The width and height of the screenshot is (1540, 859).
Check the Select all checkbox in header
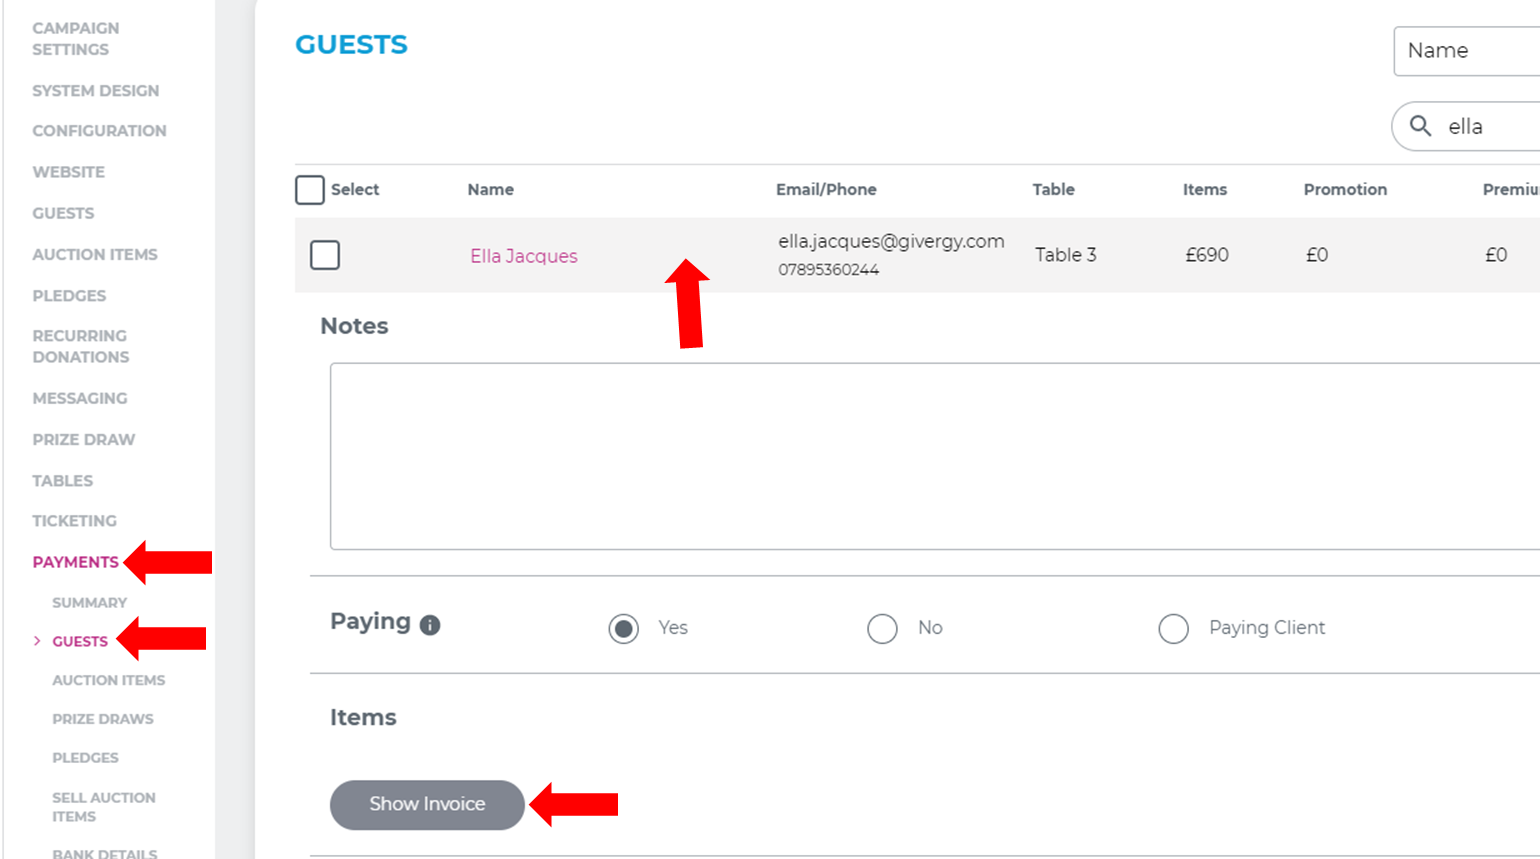pos(310,189)
